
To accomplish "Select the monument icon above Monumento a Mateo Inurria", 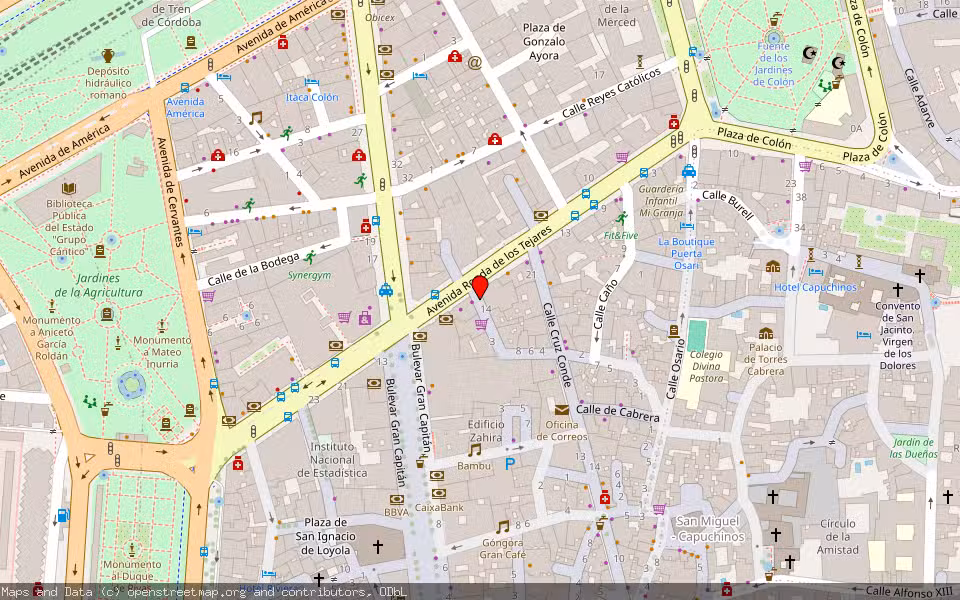I will [x=162, y=324].
